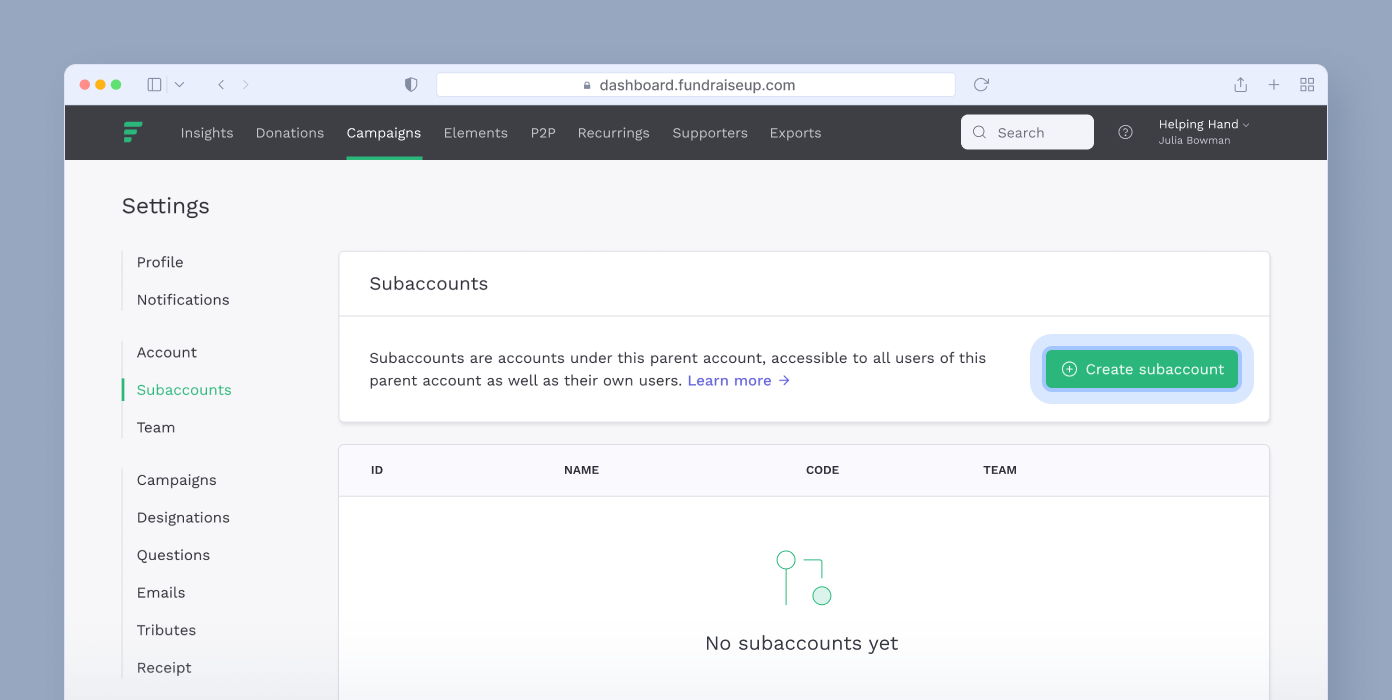Click the Safari share icon
1392x700 pixels.
(x=1240, y=85)
